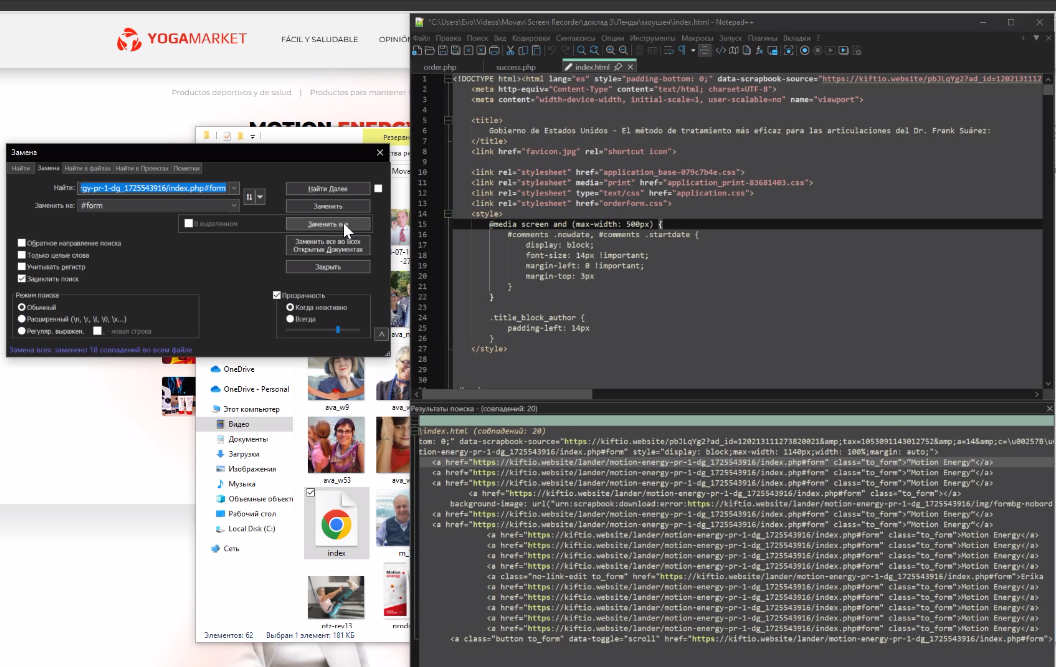Switch to the 'Найти в файлах' tab
The height and width of the screenshot is (667, 1056).
(88, 168)
